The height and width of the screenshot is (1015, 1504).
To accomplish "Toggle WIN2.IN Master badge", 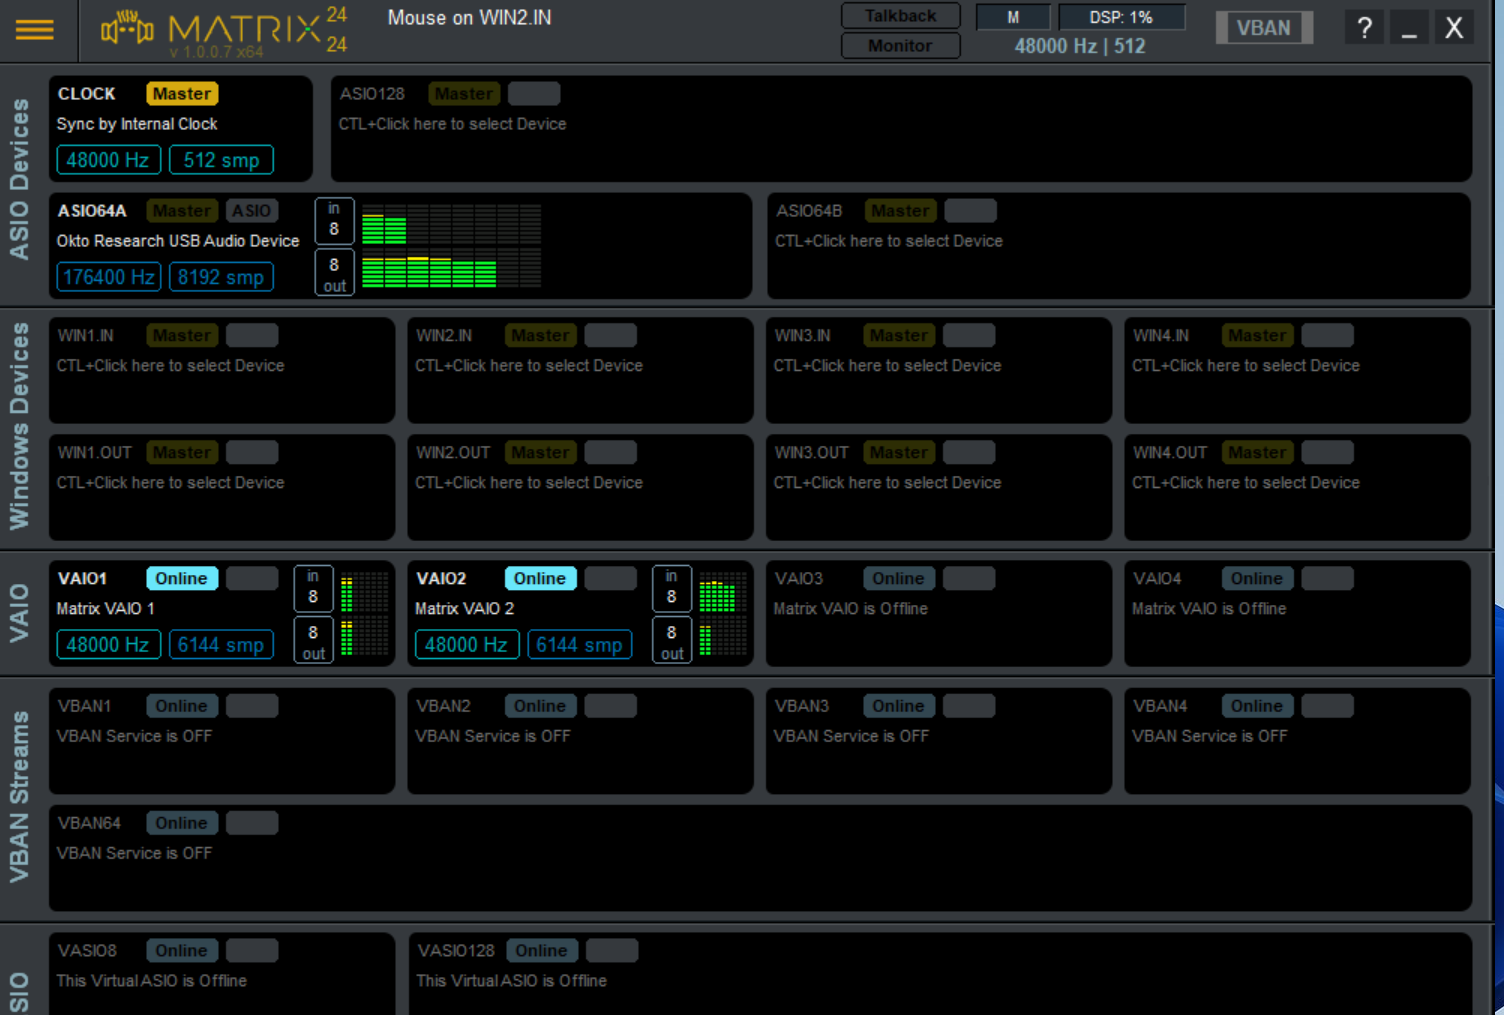I will pos(541,335).
